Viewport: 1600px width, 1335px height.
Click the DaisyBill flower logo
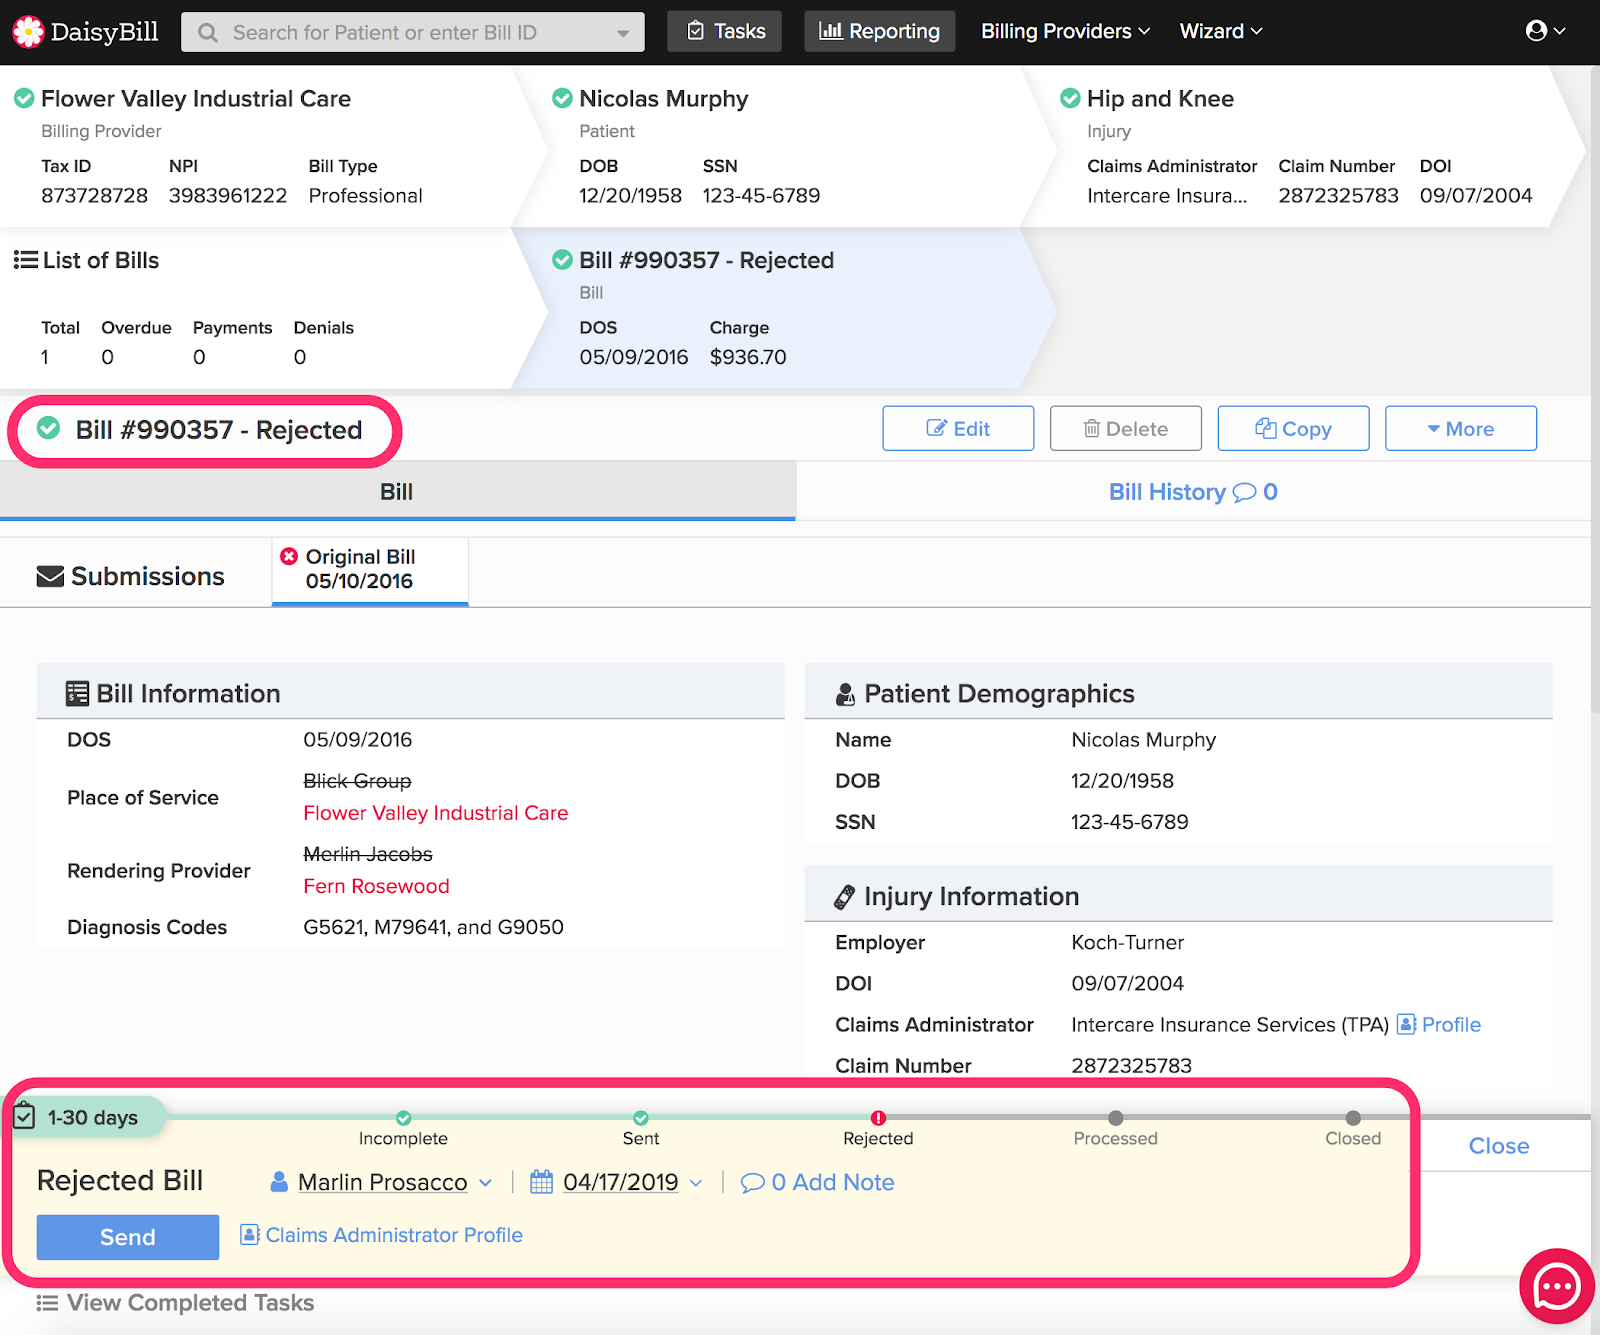coord(28,32)
